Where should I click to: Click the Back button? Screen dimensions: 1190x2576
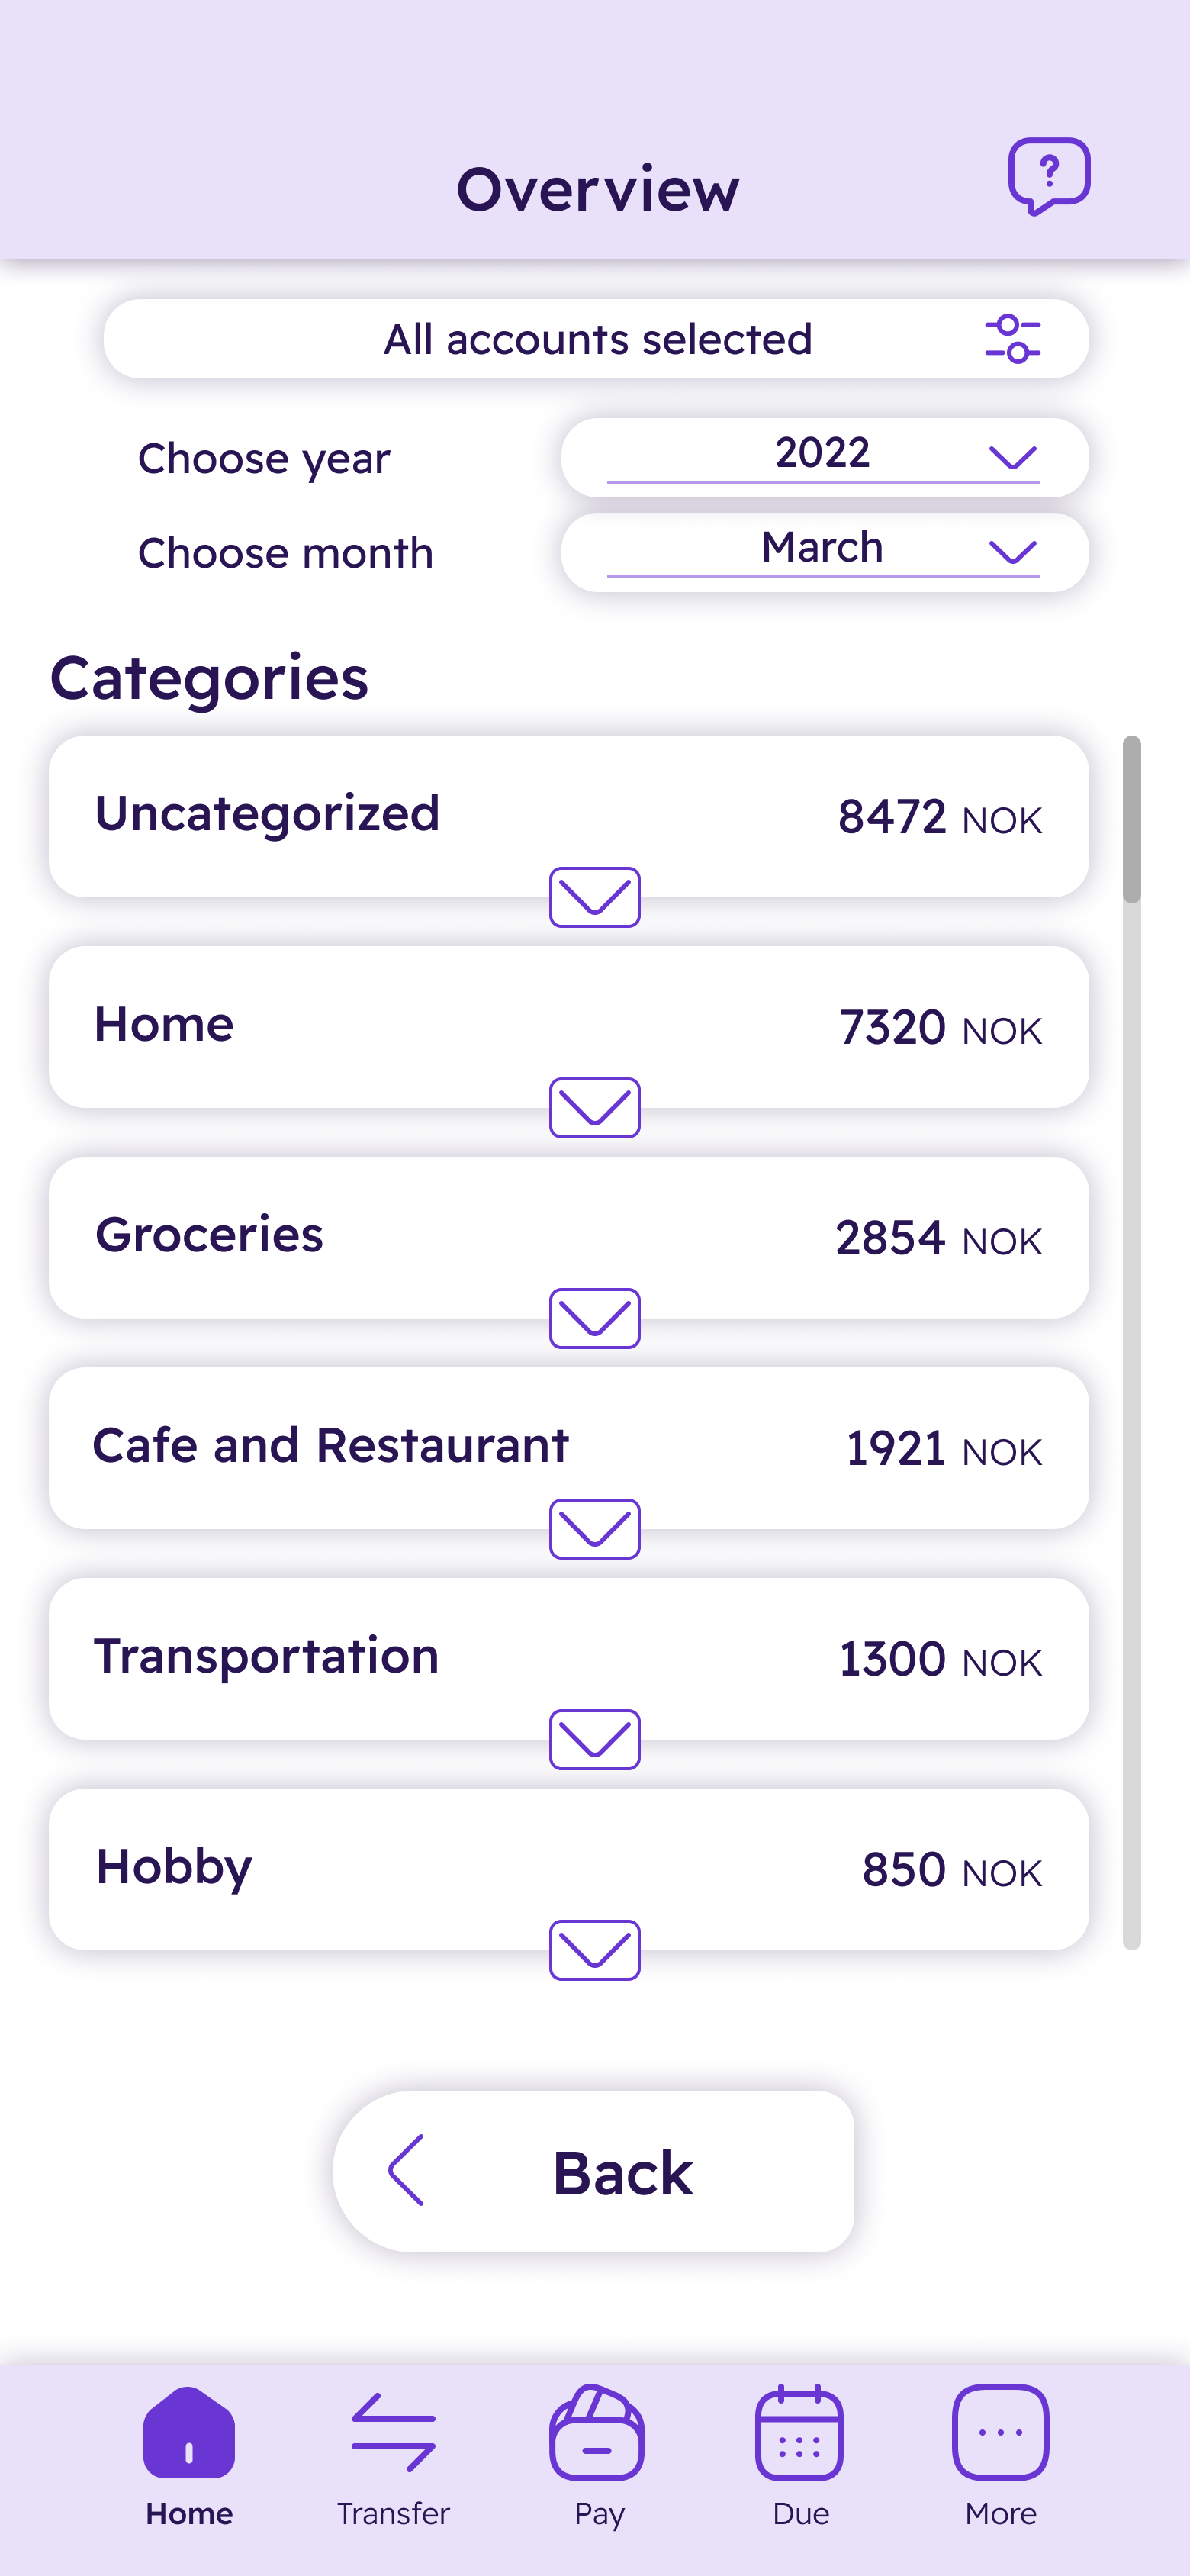click(x=593, y=2171)
